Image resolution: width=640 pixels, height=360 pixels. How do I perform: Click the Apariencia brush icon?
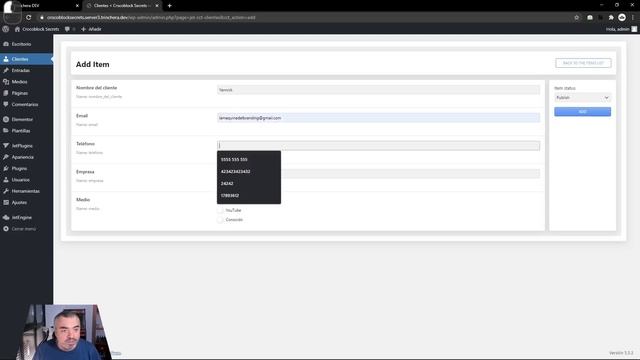click(x=6, y=157)
